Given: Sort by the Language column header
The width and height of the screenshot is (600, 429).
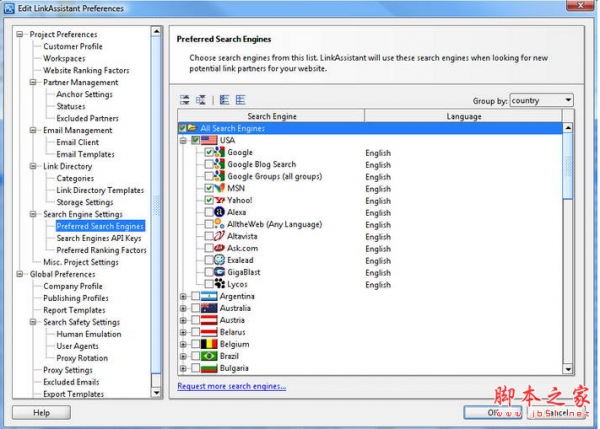Looking at the screenshot, I should coord(463,116).
